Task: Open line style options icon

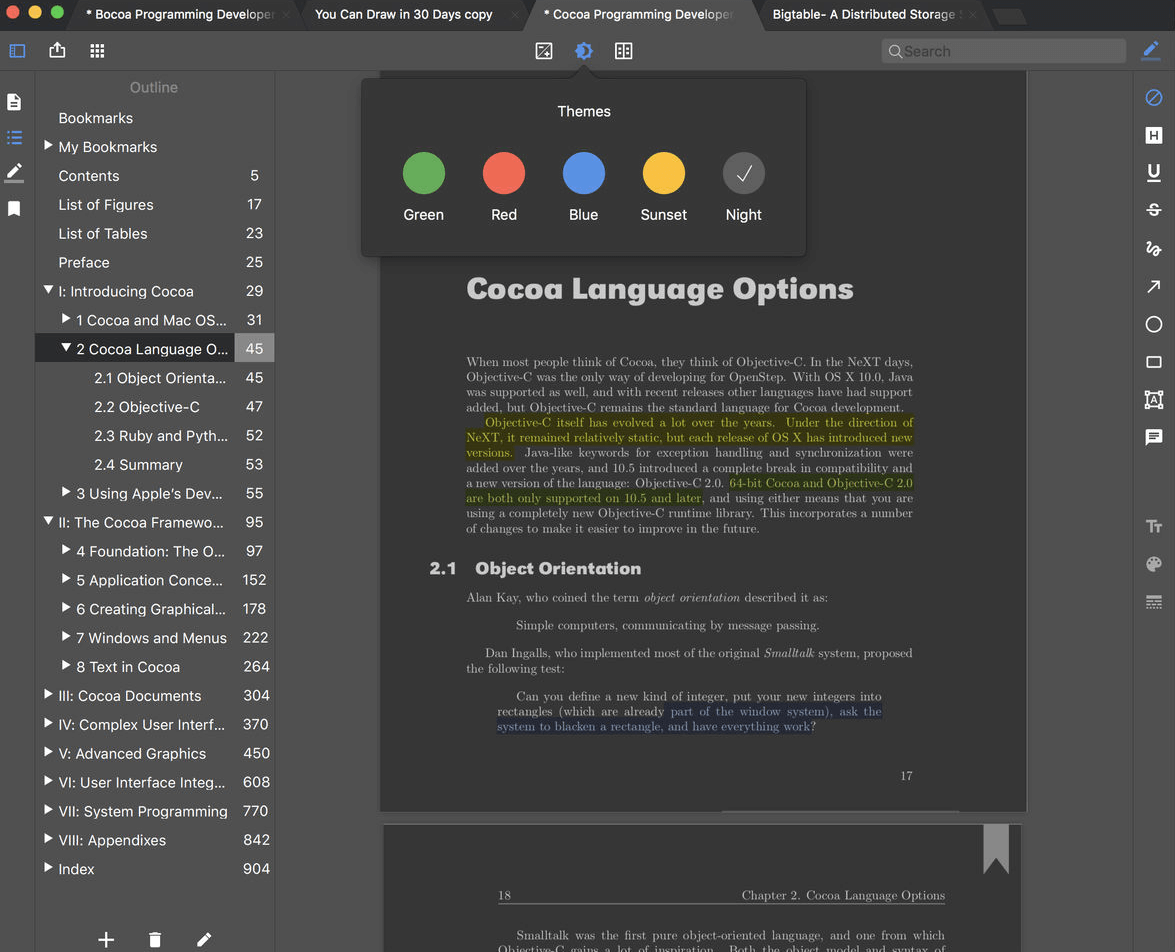Action: point(1154,602)
